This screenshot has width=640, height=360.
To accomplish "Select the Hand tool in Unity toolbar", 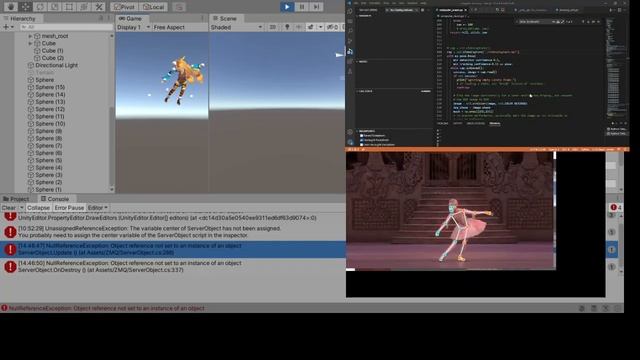I will pos(11,7).
